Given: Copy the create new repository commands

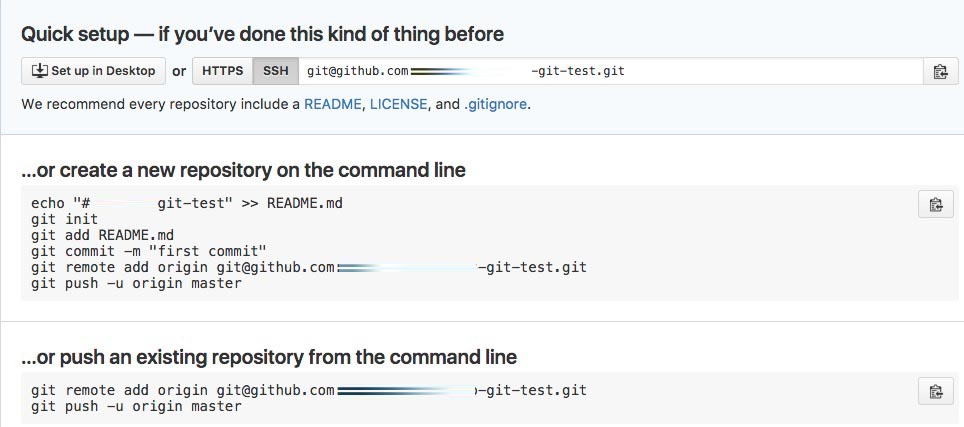Looking at the screenshot, I should click(936, 205).
